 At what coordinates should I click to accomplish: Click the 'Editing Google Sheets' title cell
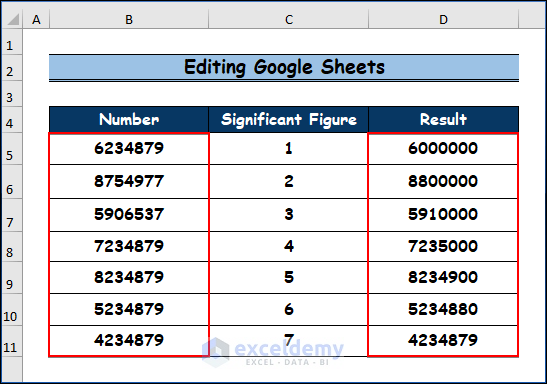tap(284, 68)
